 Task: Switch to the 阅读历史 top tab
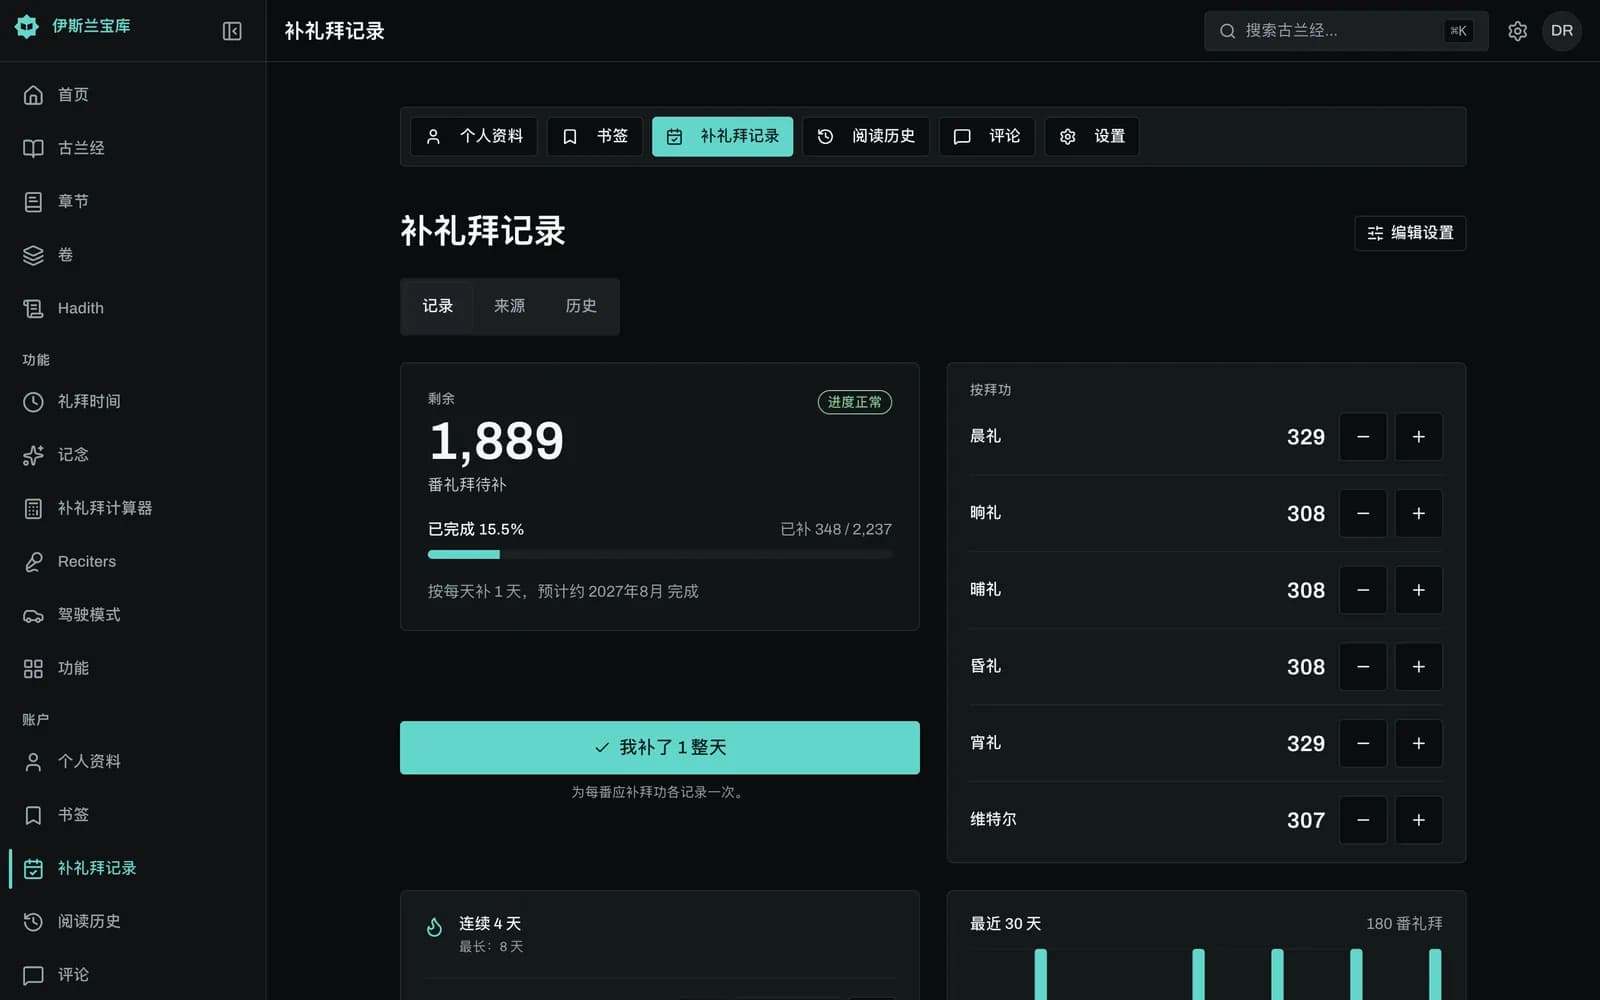pos(866,136)
